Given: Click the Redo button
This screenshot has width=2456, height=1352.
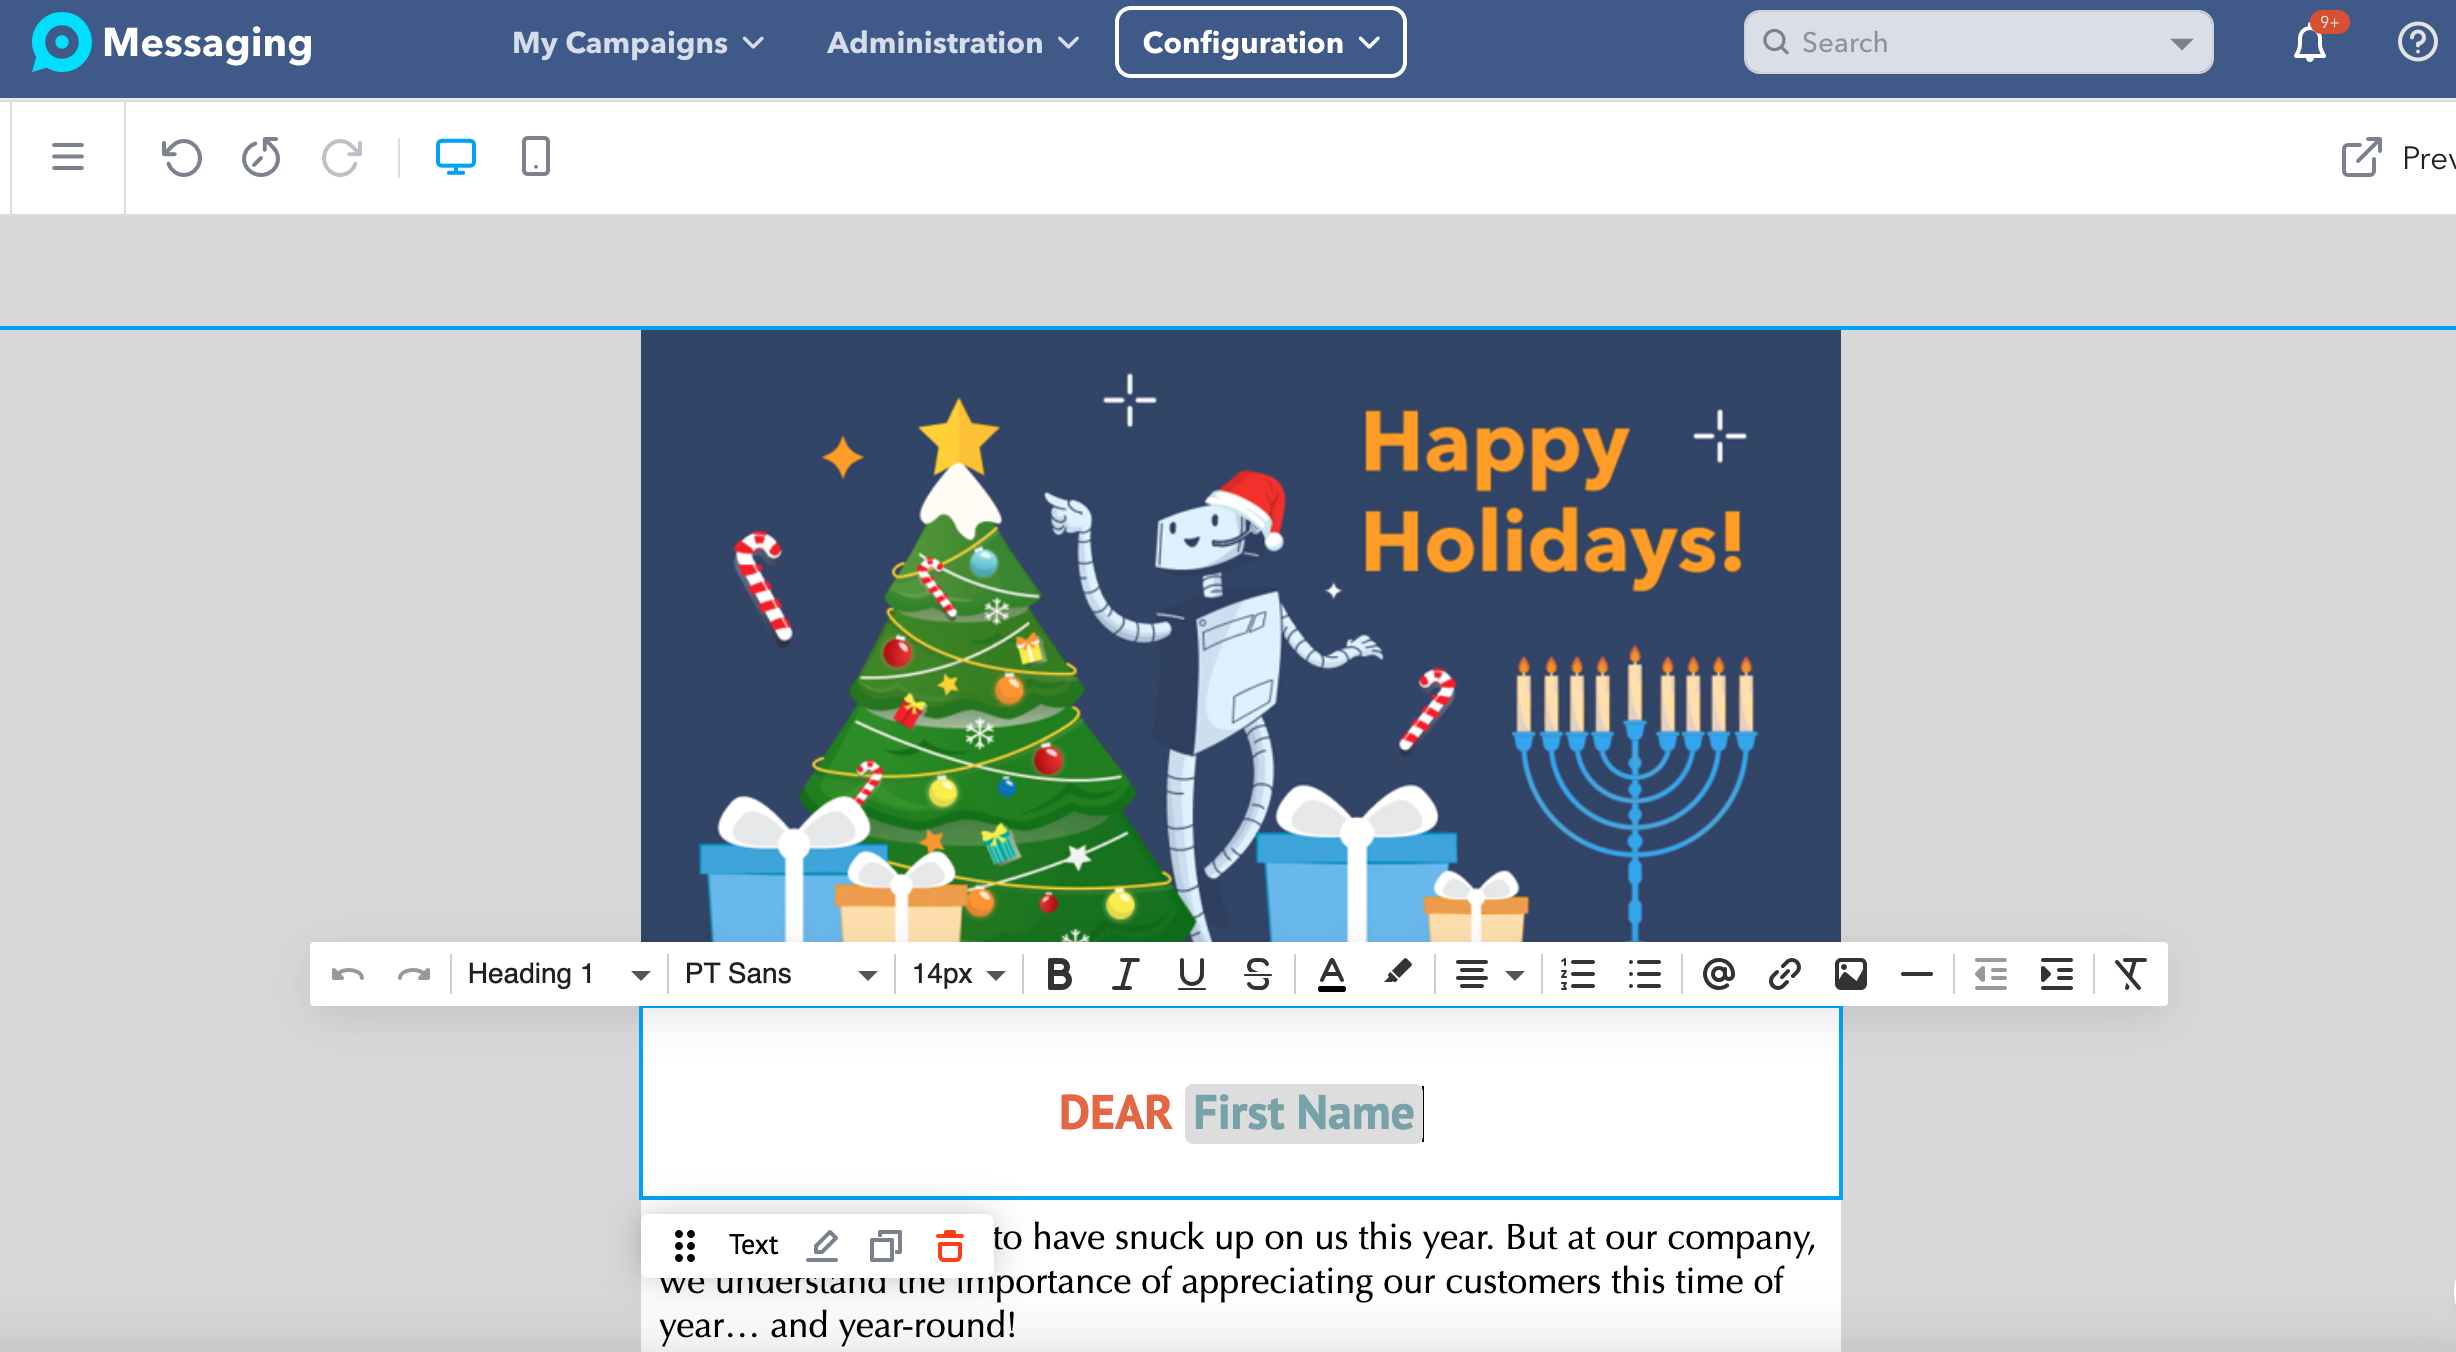Looking at the screenshot, I should click(341, 155).
